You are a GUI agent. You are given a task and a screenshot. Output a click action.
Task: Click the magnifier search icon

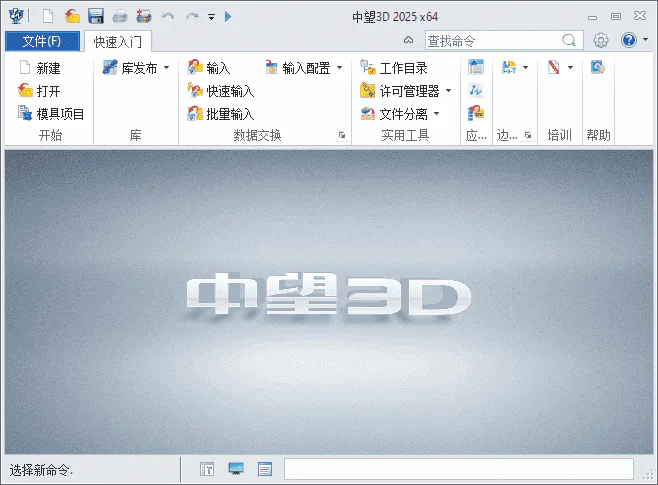click(569, 40)
